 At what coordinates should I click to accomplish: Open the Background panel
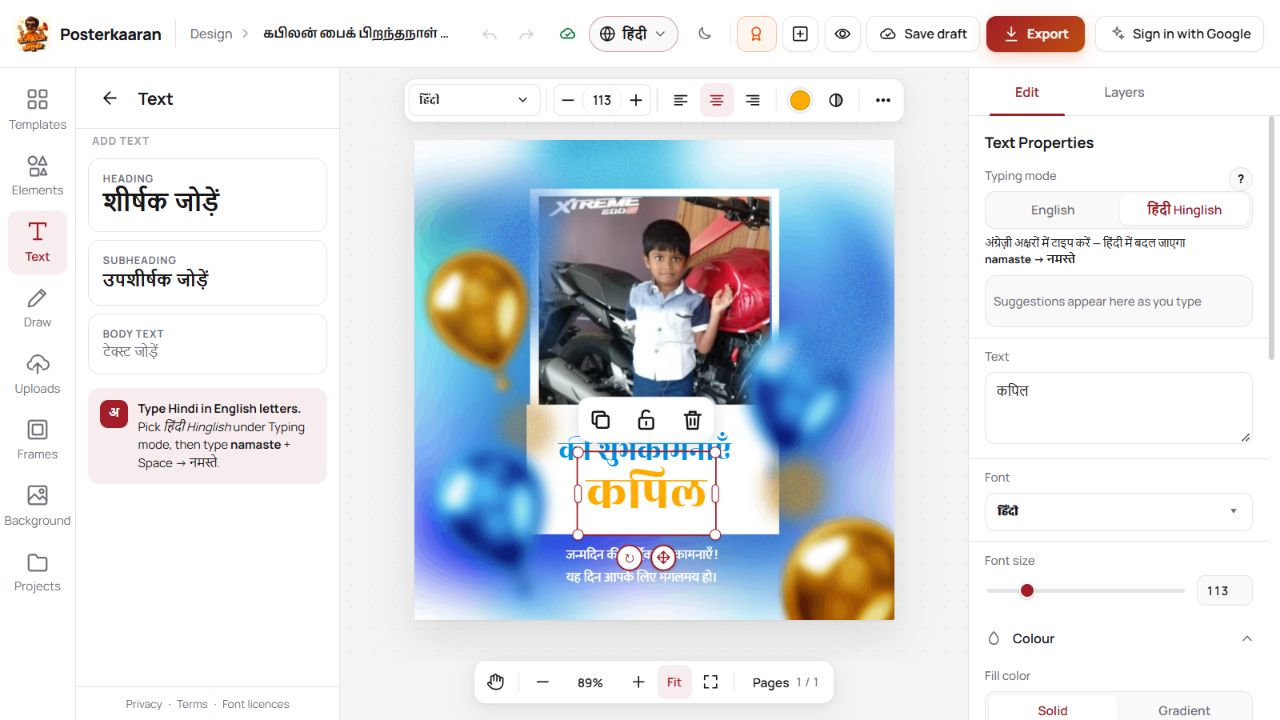click(x=37, y=505)
